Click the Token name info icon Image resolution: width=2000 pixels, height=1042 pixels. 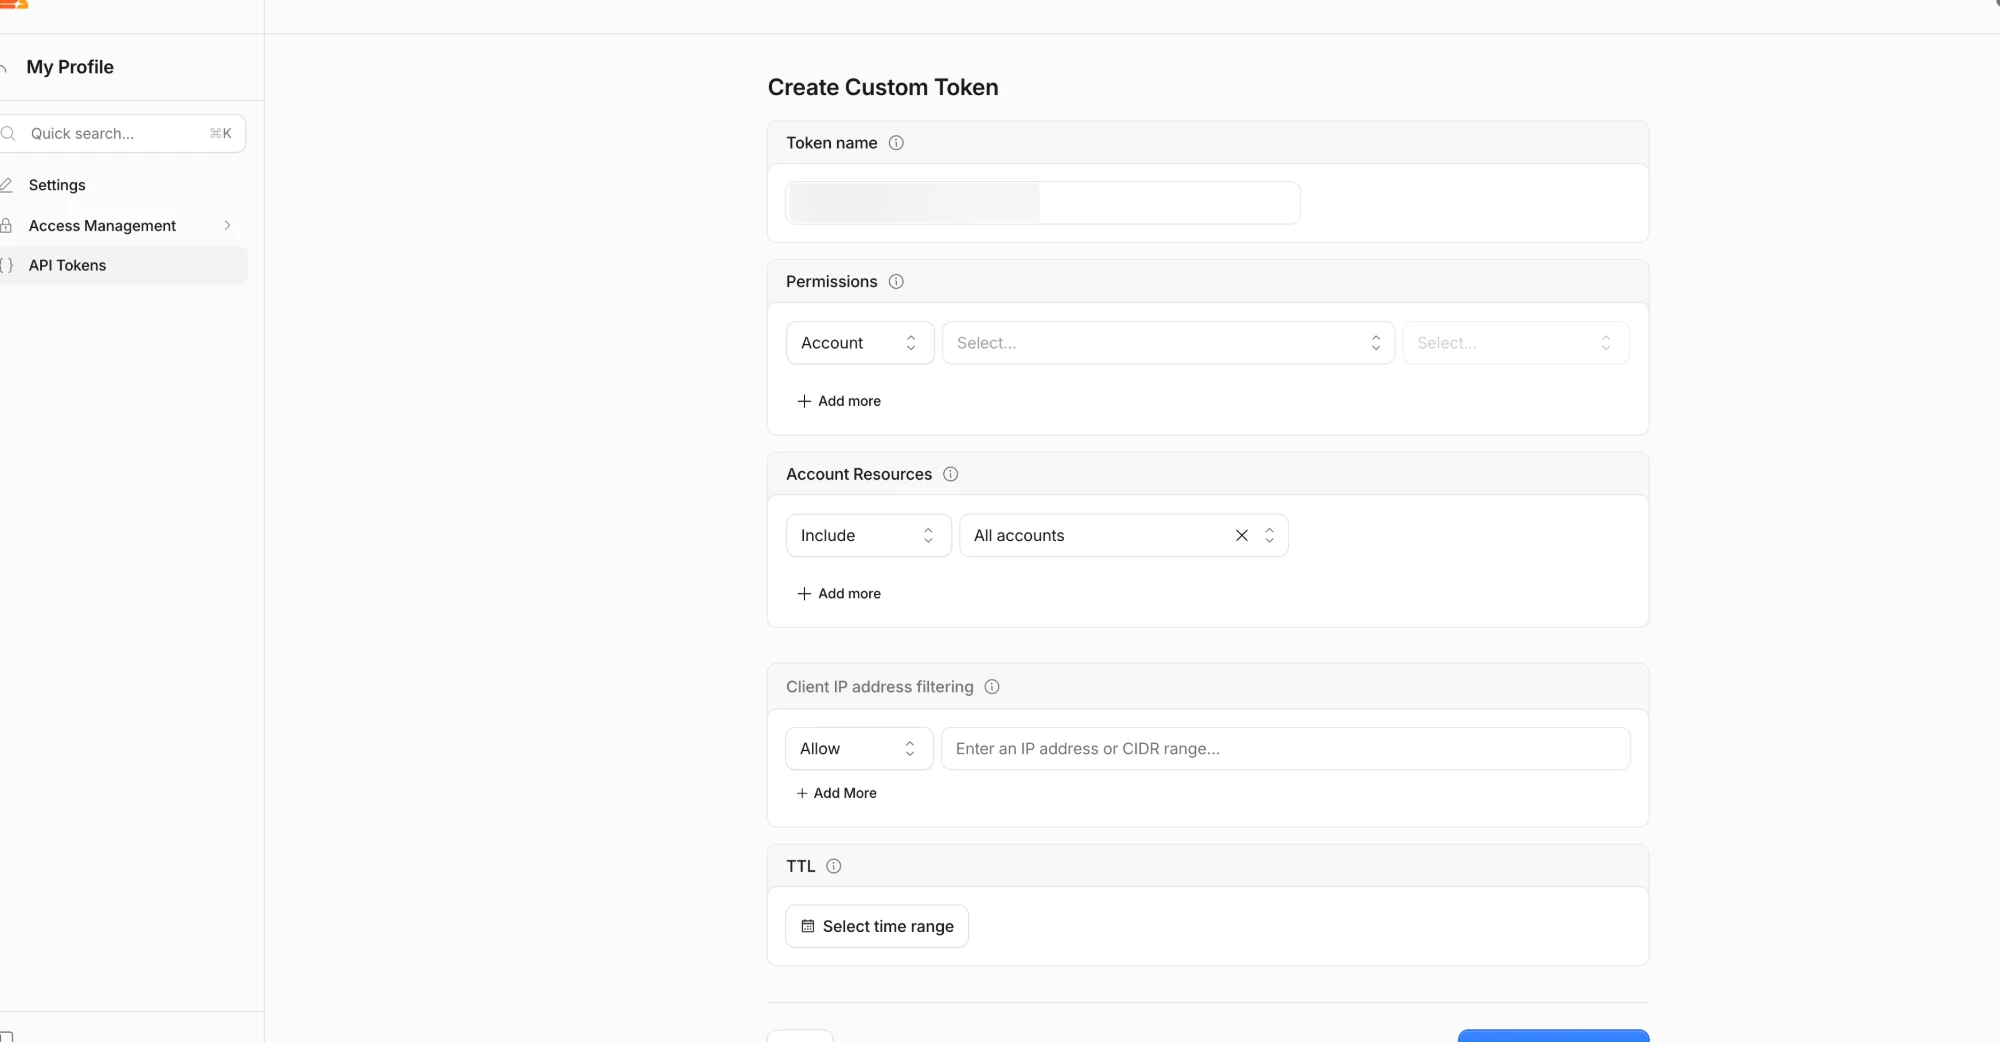click(x=896, y=143)
